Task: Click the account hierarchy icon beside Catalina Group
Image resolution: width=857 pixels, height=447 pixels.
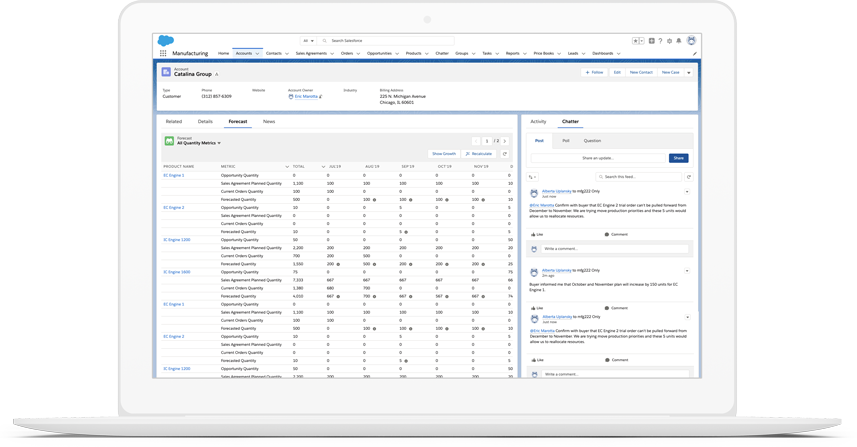Action: tap(216, 74)
